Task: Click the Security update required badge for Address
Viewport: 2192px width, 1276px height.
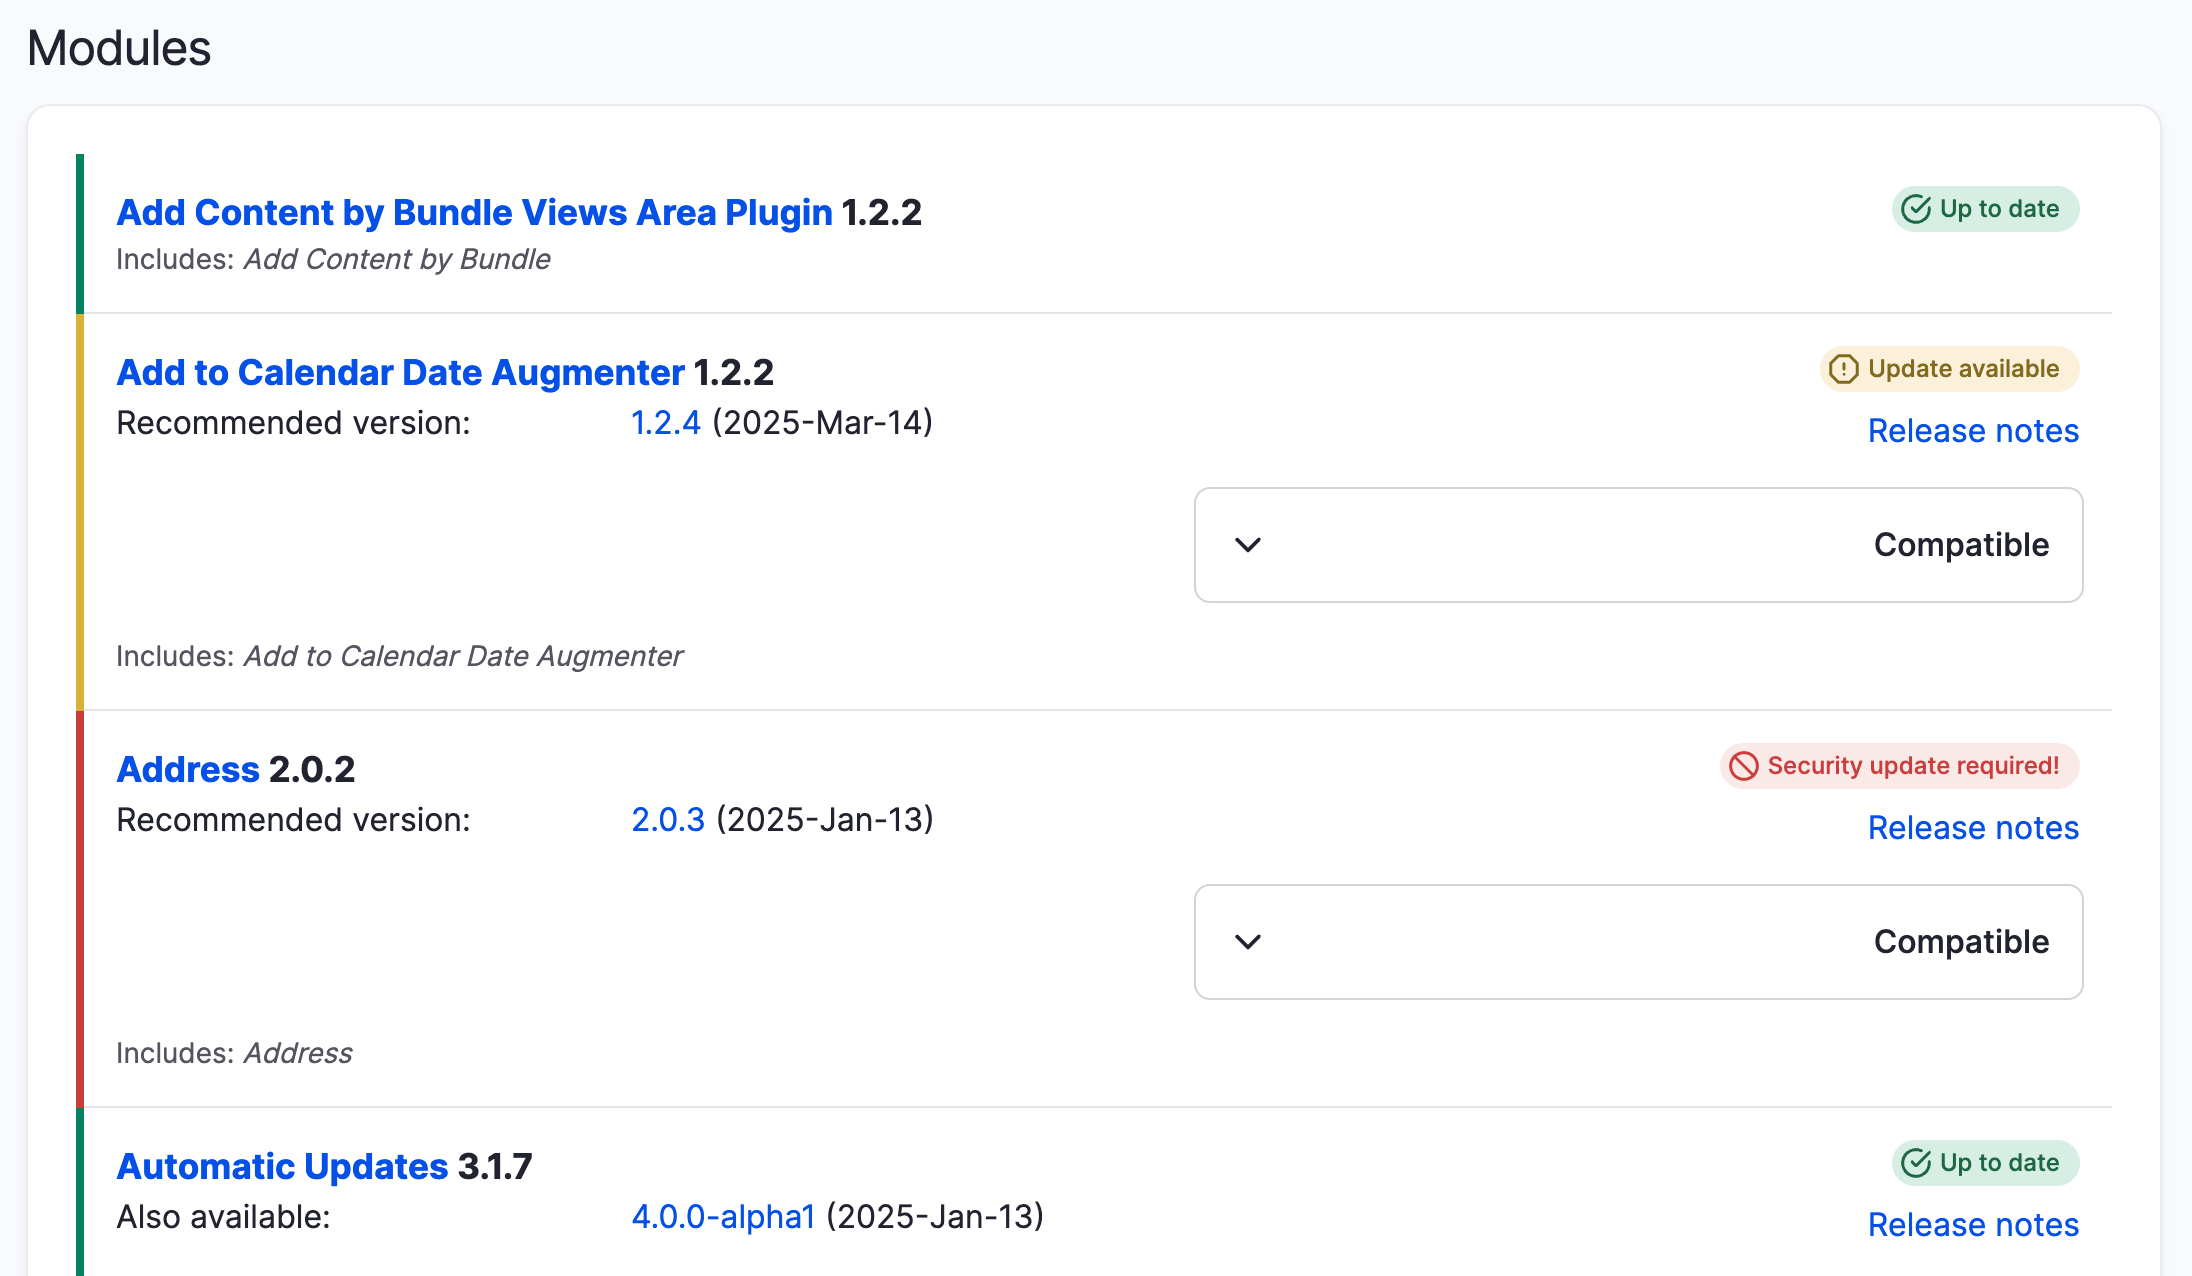Action: click(x=1898, y=766)
